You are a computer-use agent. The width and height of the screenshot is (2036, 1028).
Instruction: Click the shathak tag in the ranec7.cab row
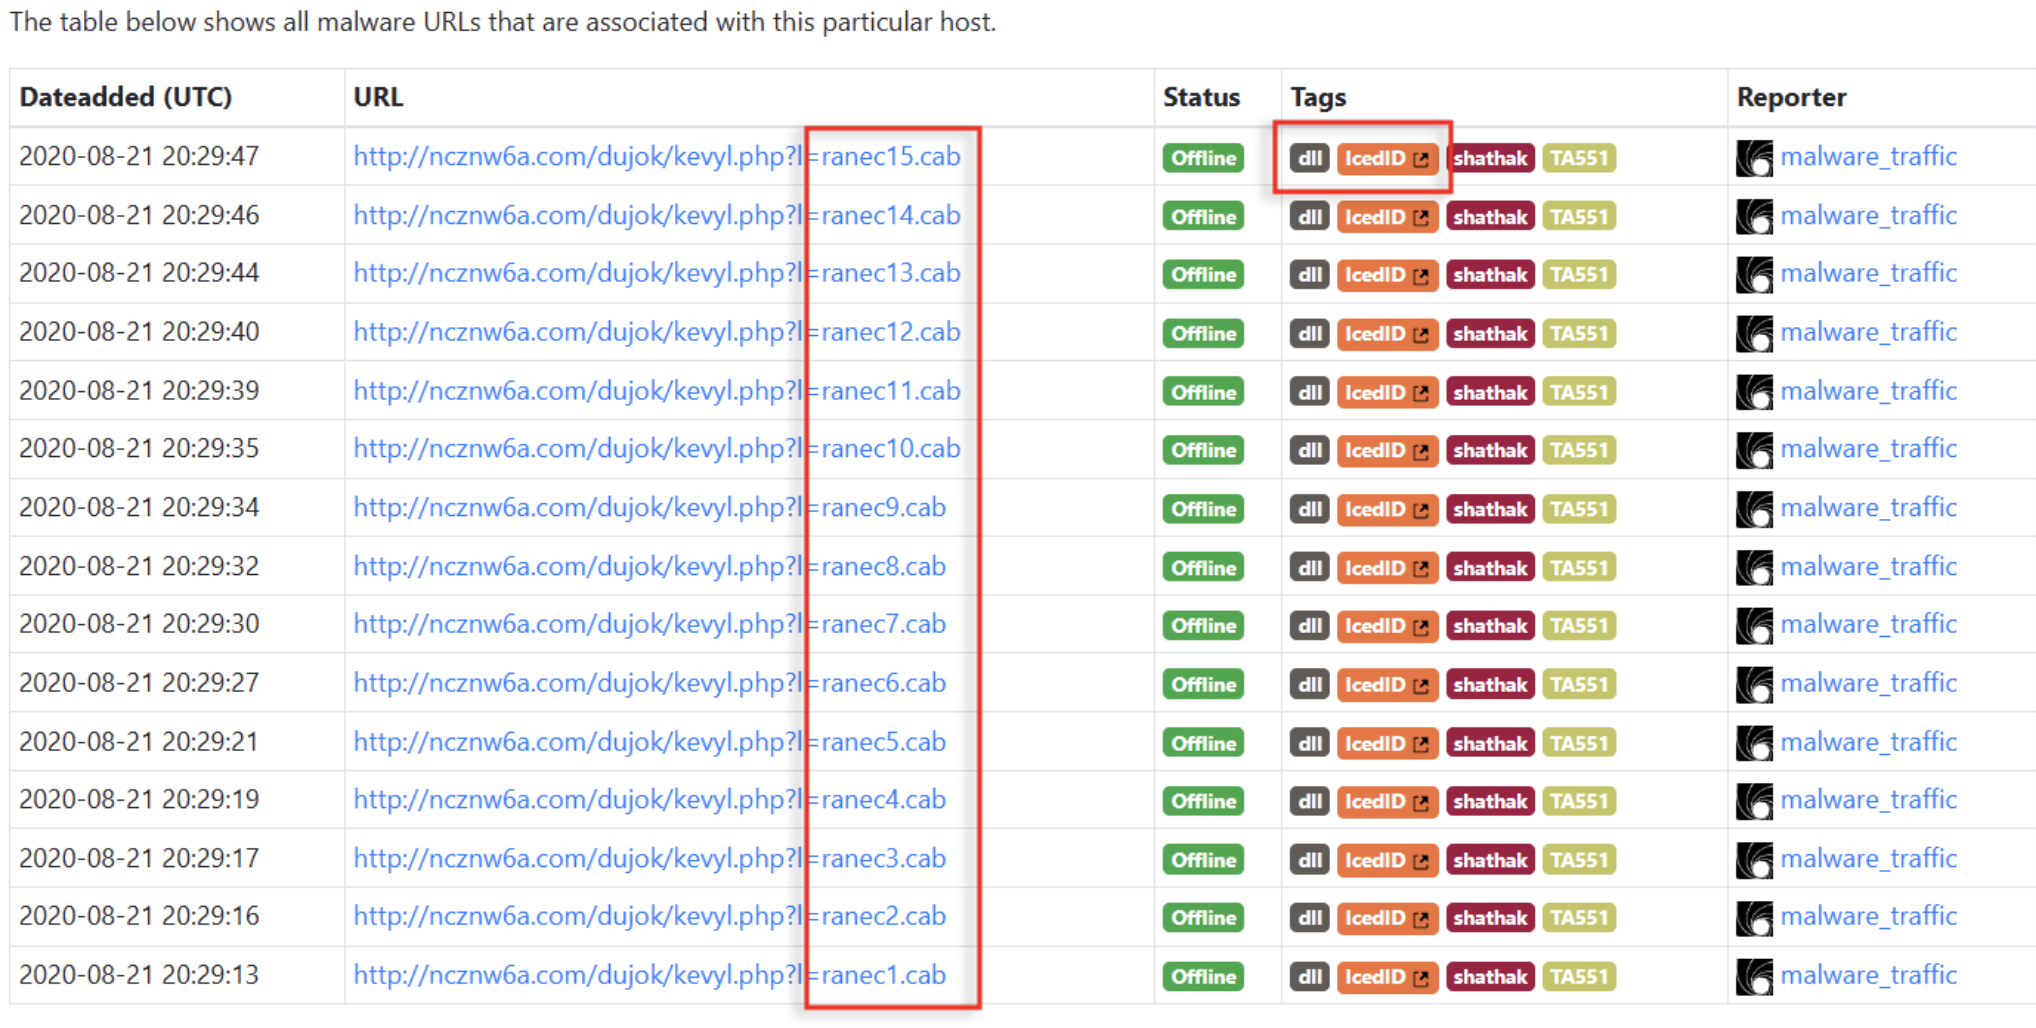tap(1490, 626)
